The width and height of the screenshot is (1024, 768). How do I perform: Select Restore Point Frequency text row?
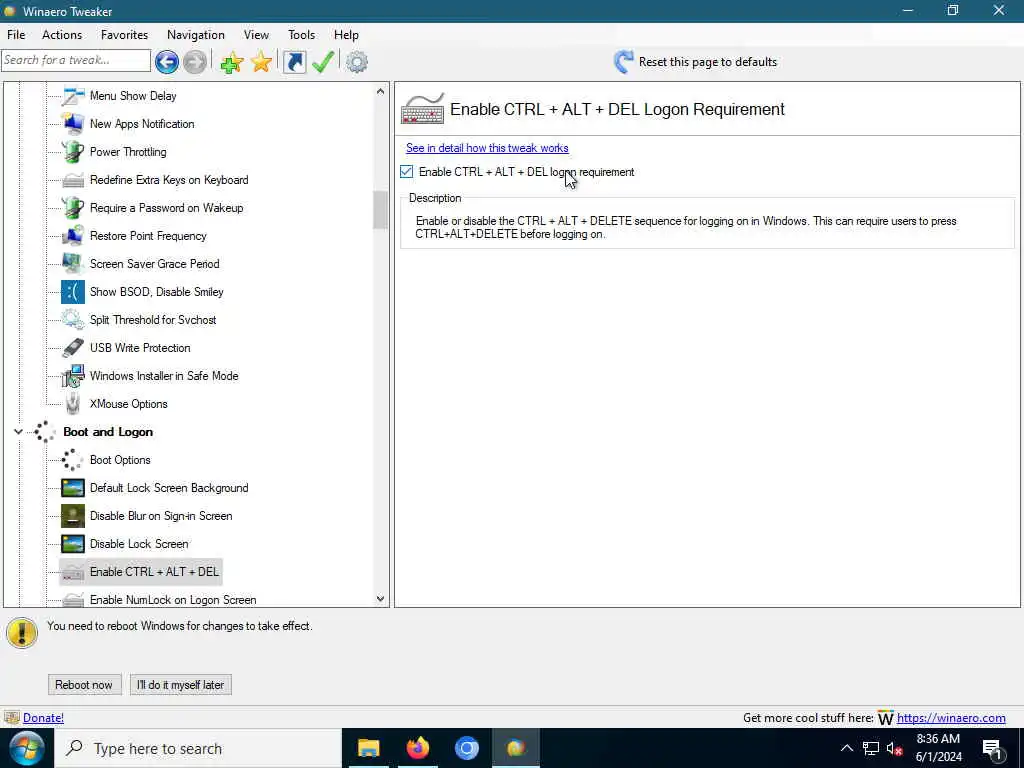(x=148, y=236)
